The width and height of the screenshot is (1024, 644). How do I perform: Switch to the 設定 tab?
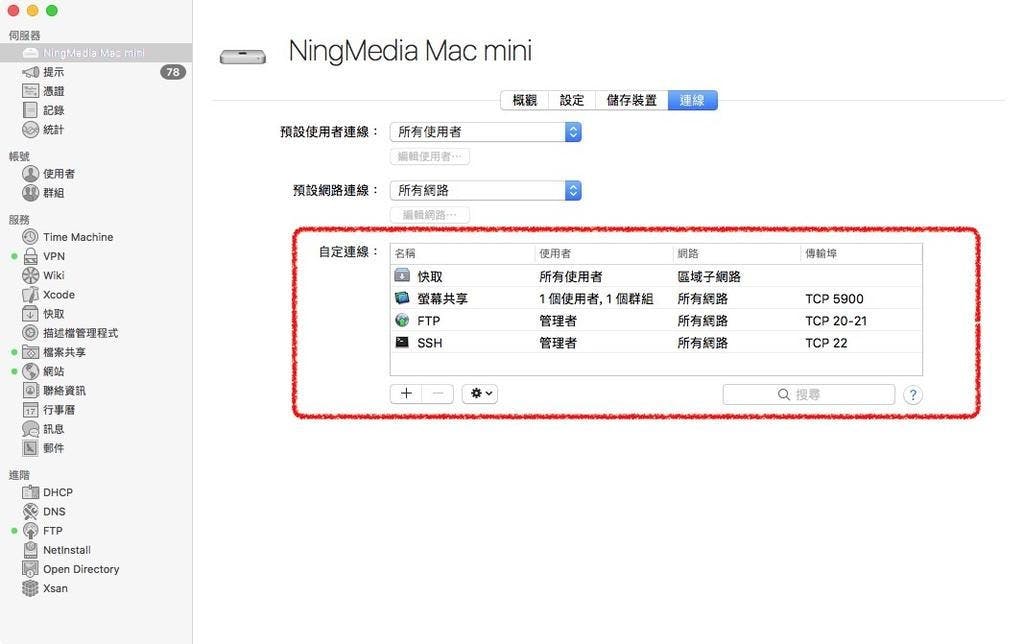tap(572, 100)
